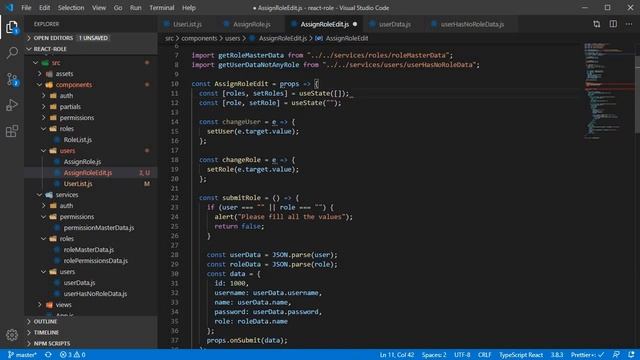Switch to the AssignRole.js tab

[x=251, y=24]
